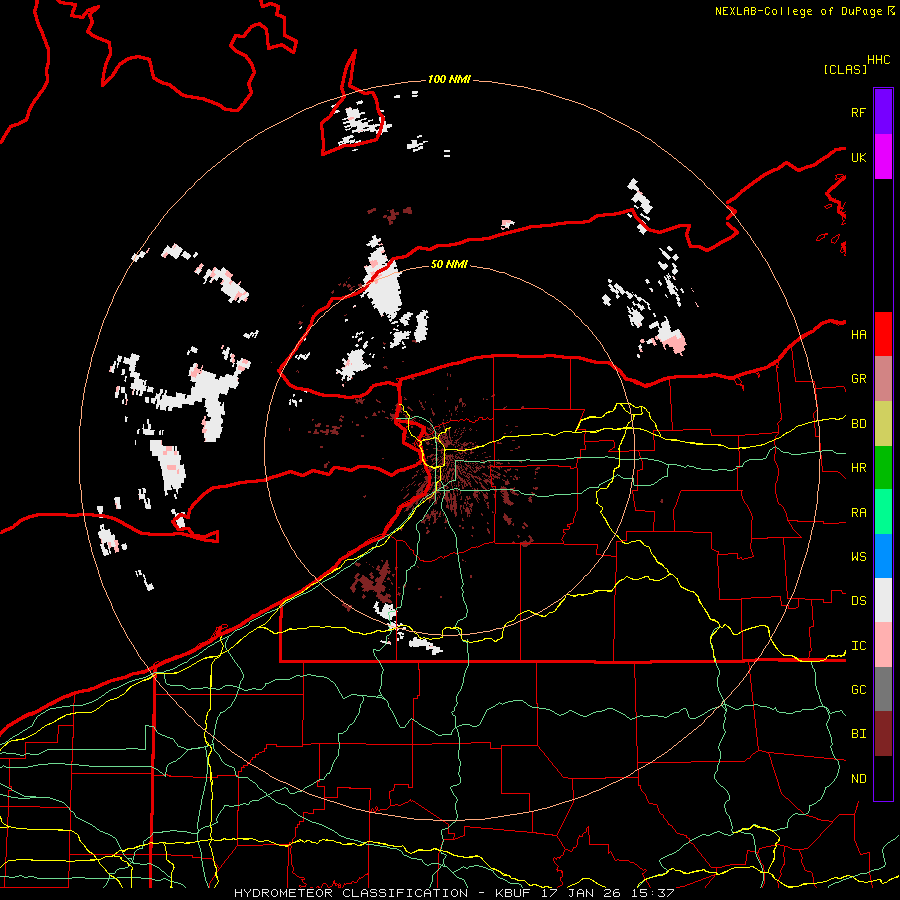Click the HR legend label

858,468
